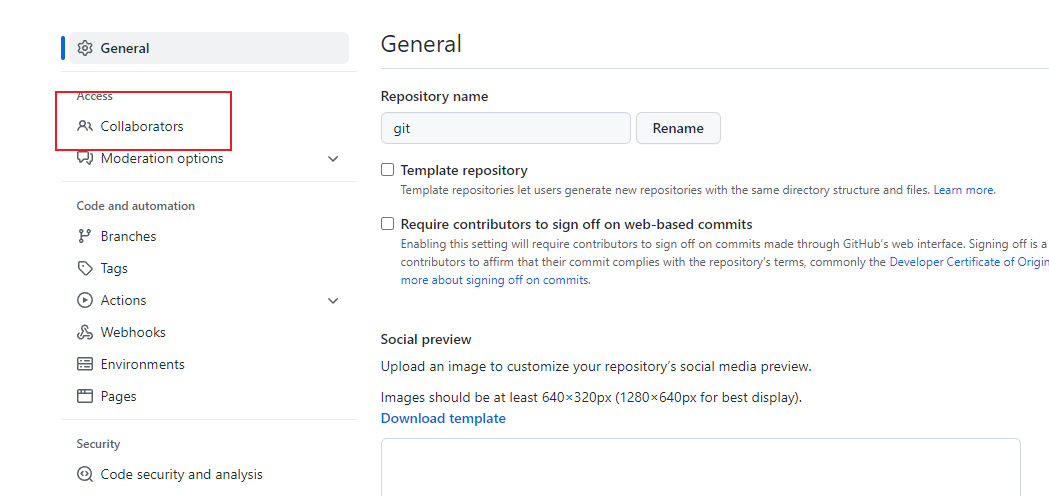Click the tag icon beside Tags
The height and width of the screenshot is (496, 1049).
(84, 268)
